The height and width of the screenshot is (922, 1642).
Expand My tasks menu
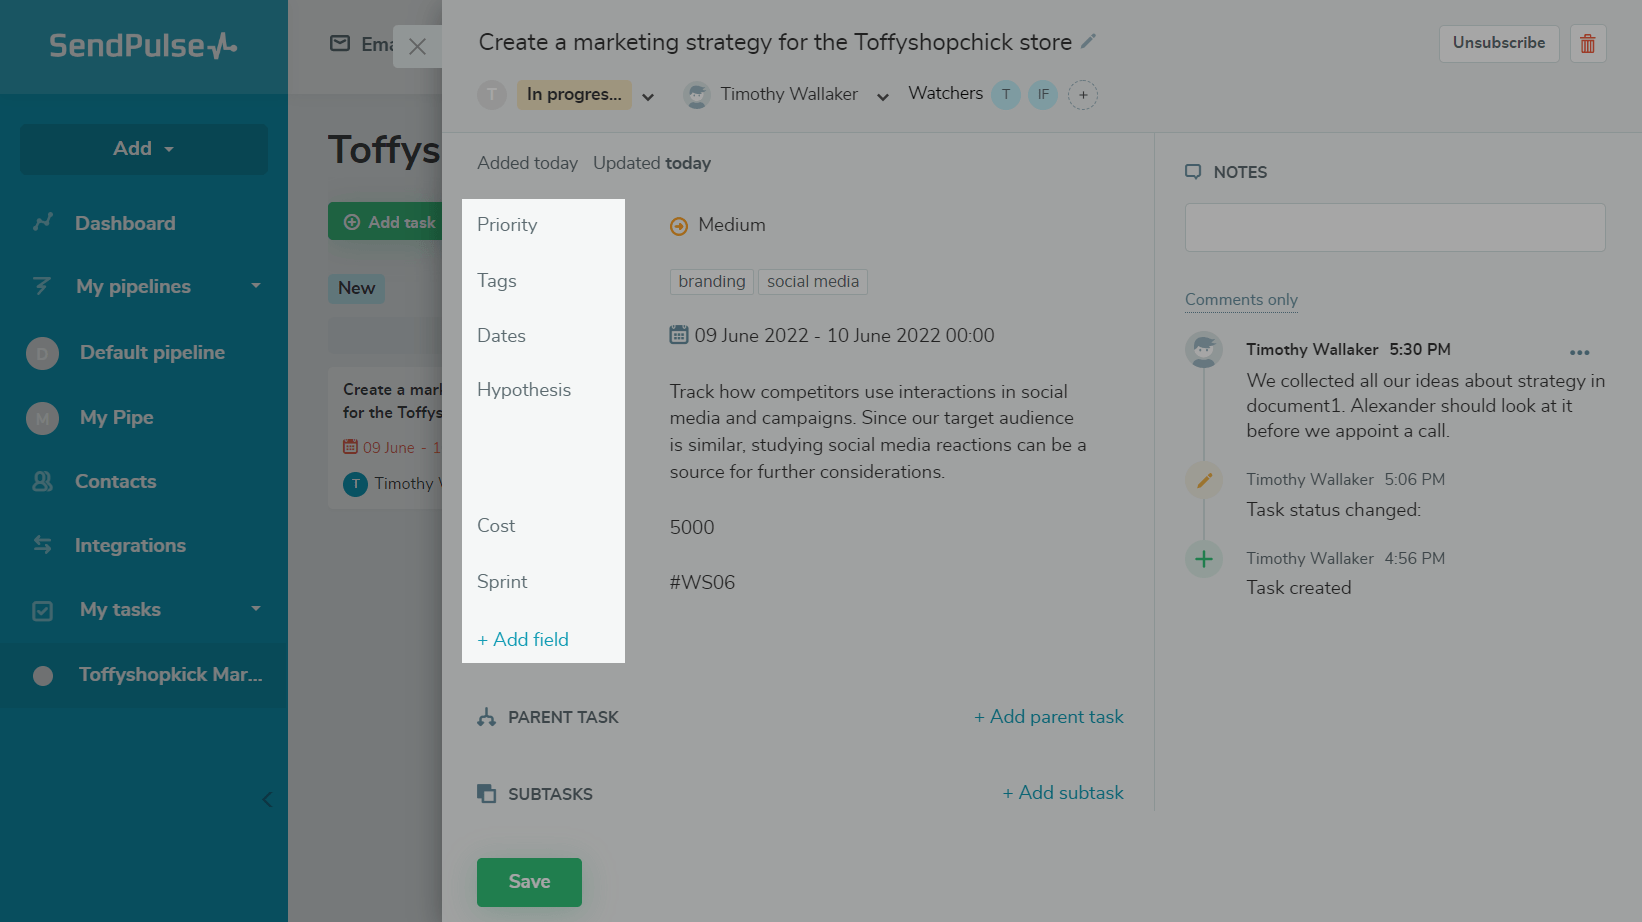click(x=256, y=609)
